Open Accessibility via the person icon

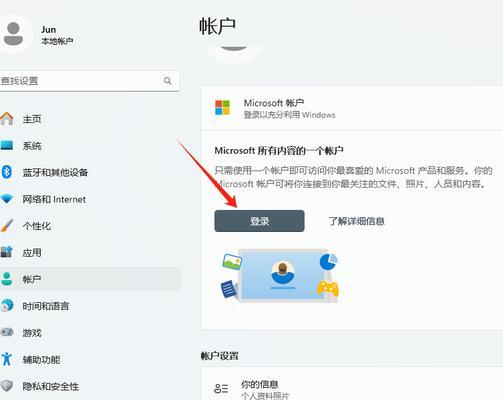7,359
